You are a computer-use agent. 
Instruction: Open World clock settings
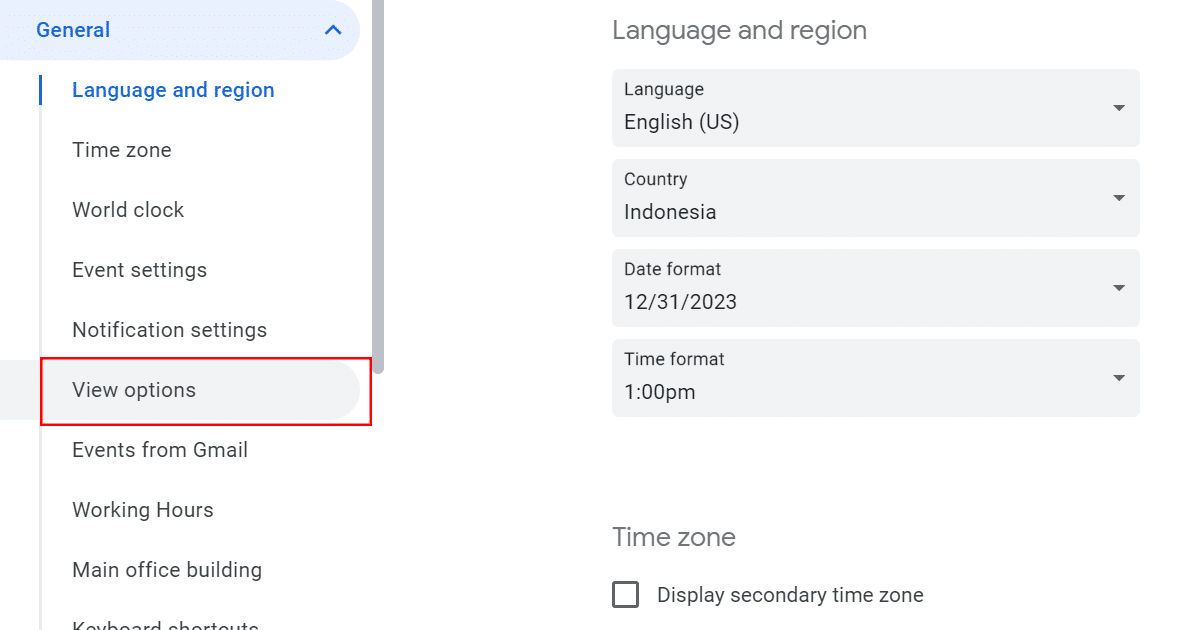pyautogui.click(x=128, y=210)
